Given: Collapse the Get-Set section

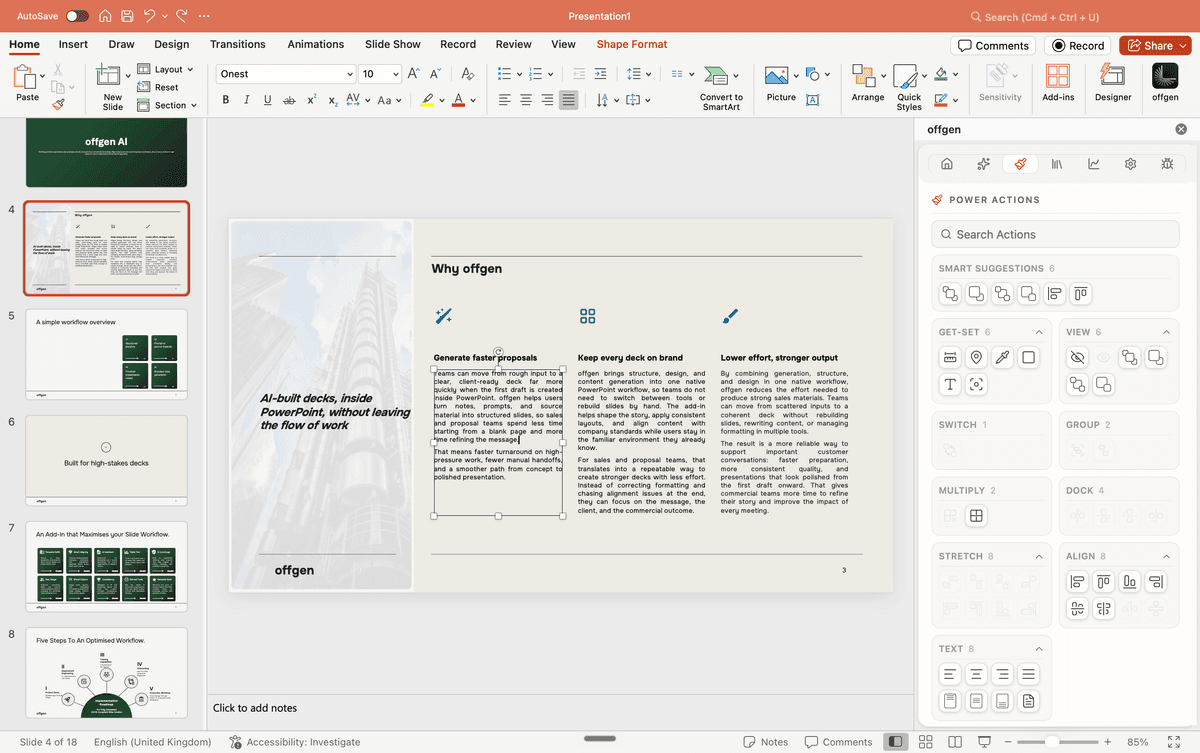Looking at the screenshot, I should 1038,332.
